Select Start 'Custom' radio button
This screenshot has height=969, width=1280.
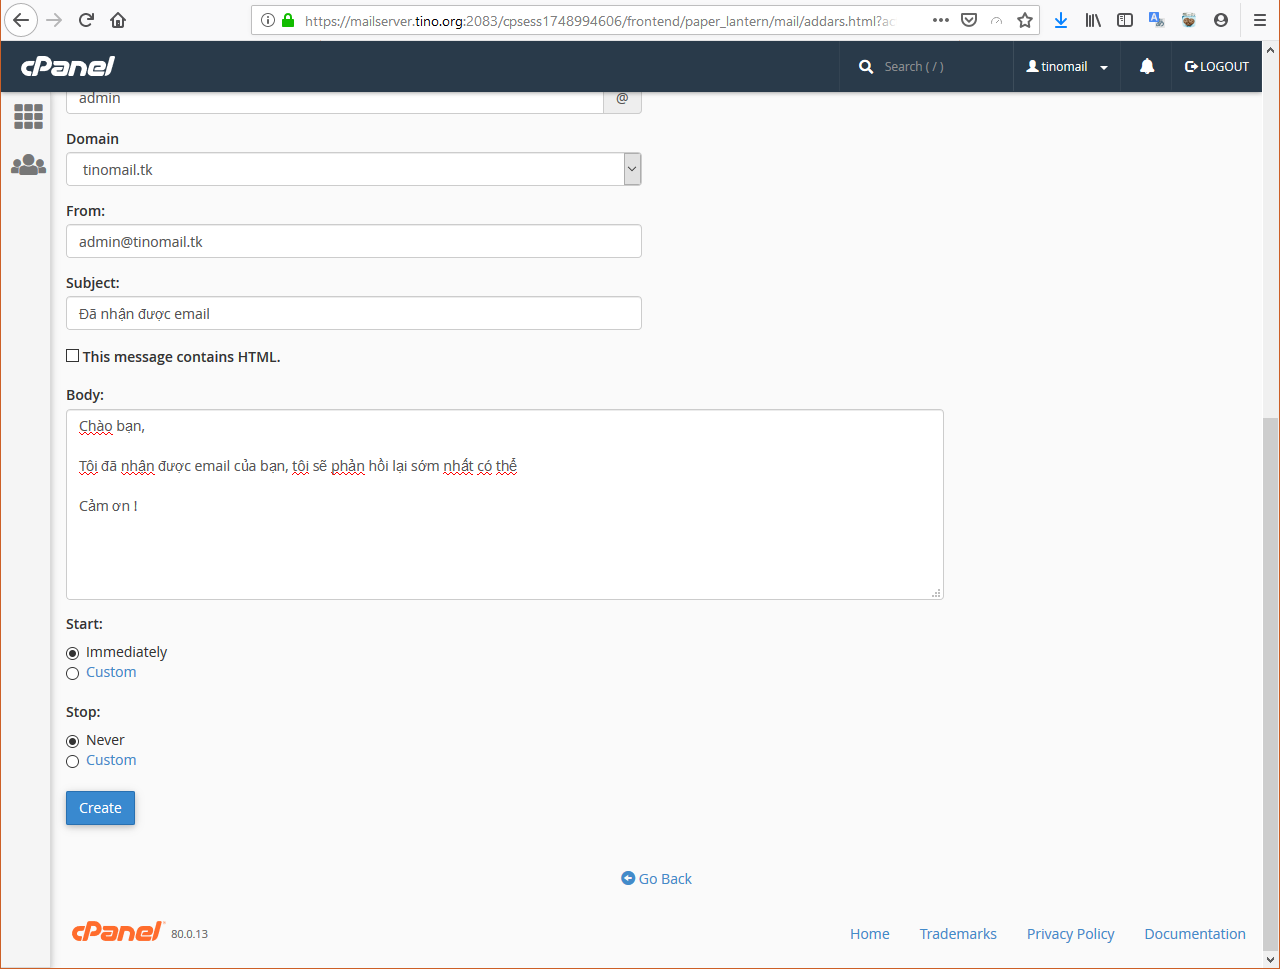[72, 674]
